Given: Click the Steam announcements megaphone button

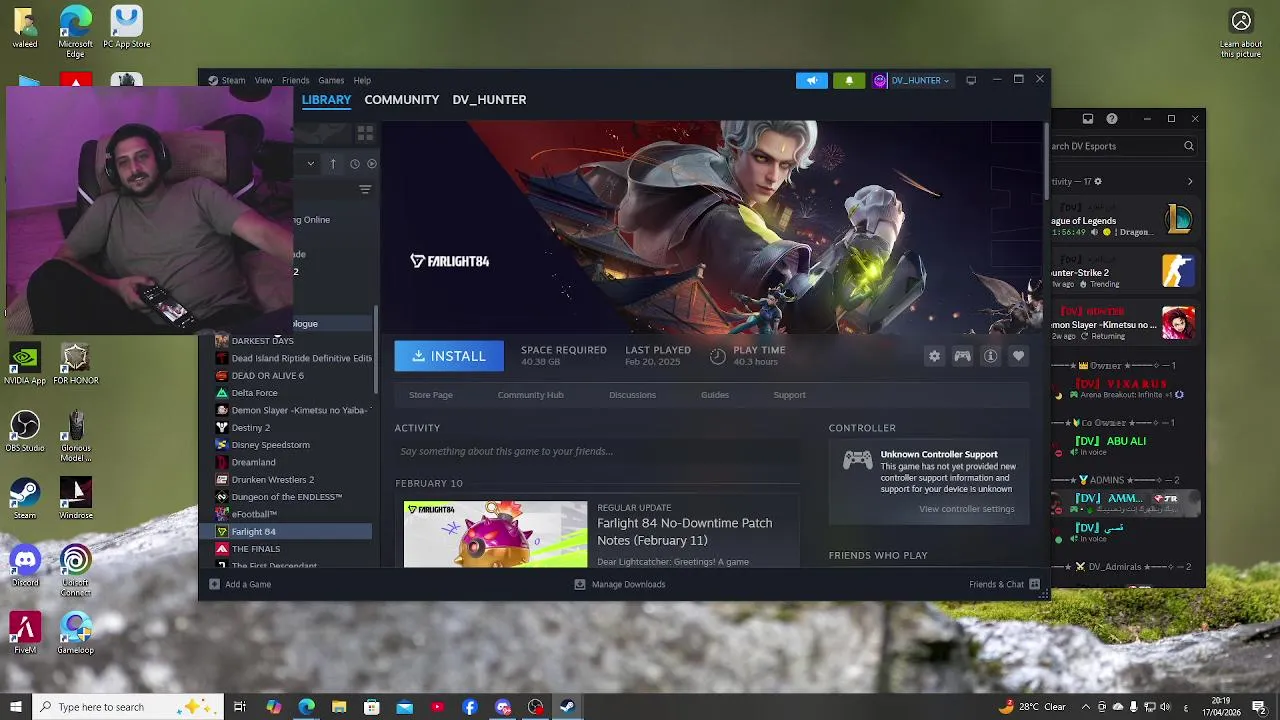Looking at the screenshot, I should (x=812, y=81).
